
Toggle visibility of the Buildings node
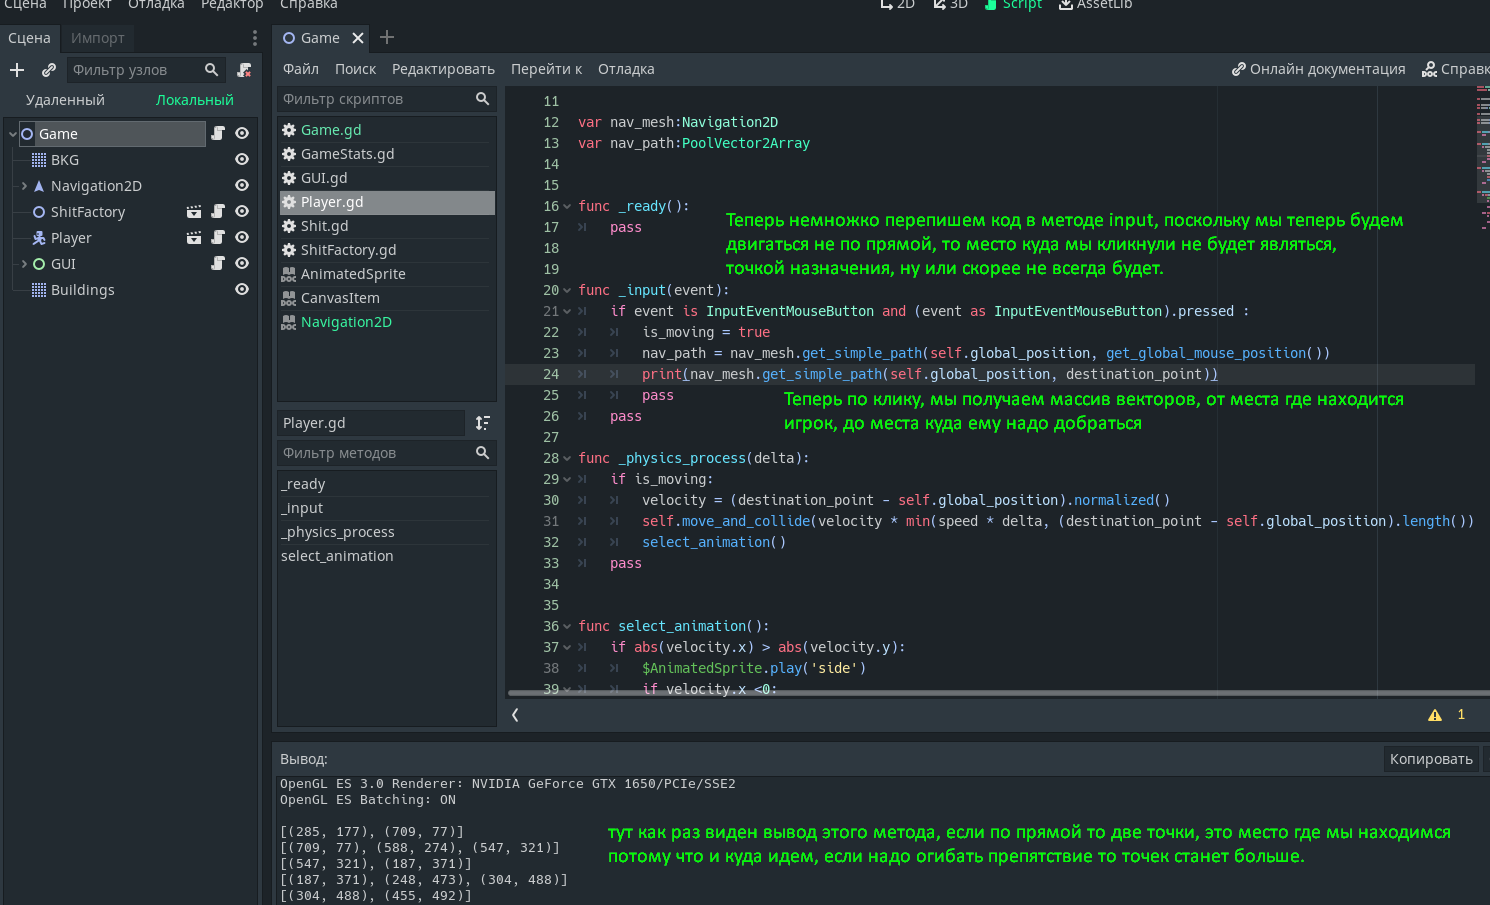(242, 290)
